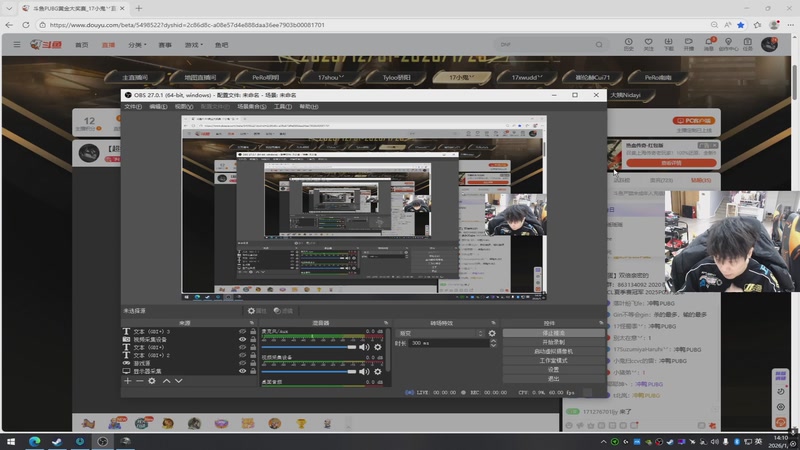This screenshot has width=800, height=450.
Task: Click the 退出 button in OBS controls
Action: (554, 379)
